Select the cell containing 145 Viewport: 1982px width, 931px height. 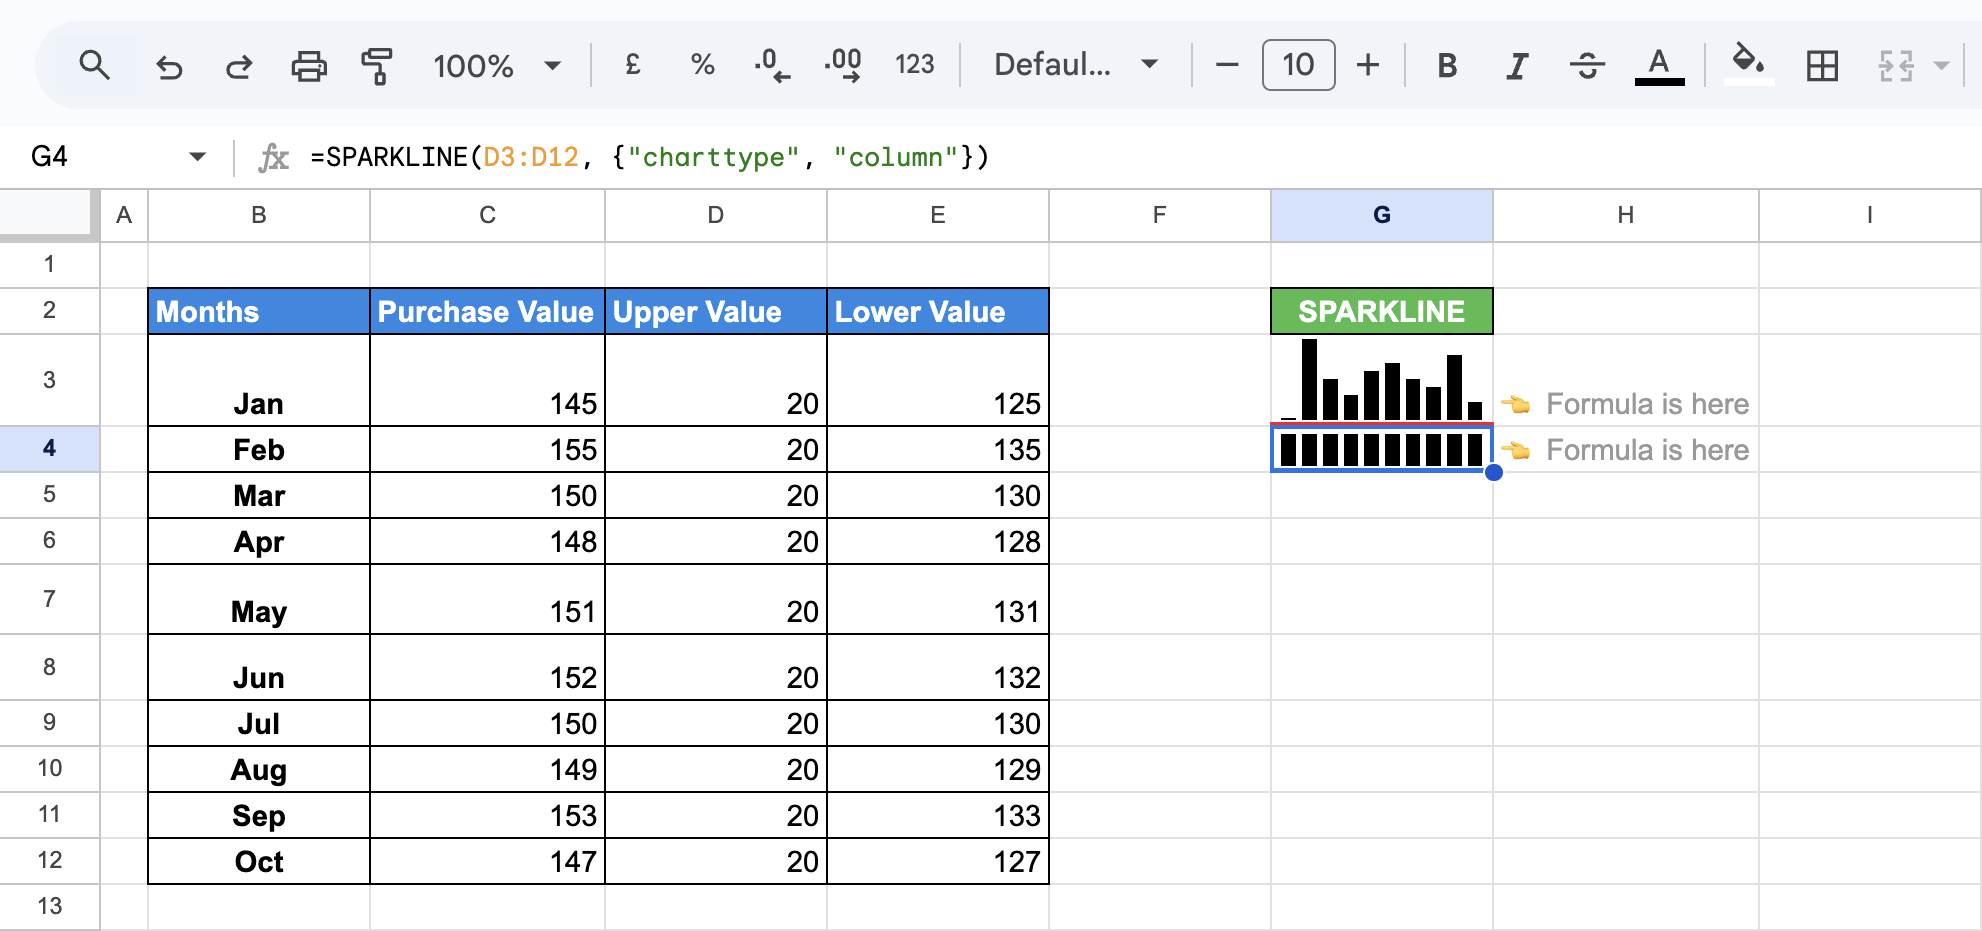(x=487, y=380)
